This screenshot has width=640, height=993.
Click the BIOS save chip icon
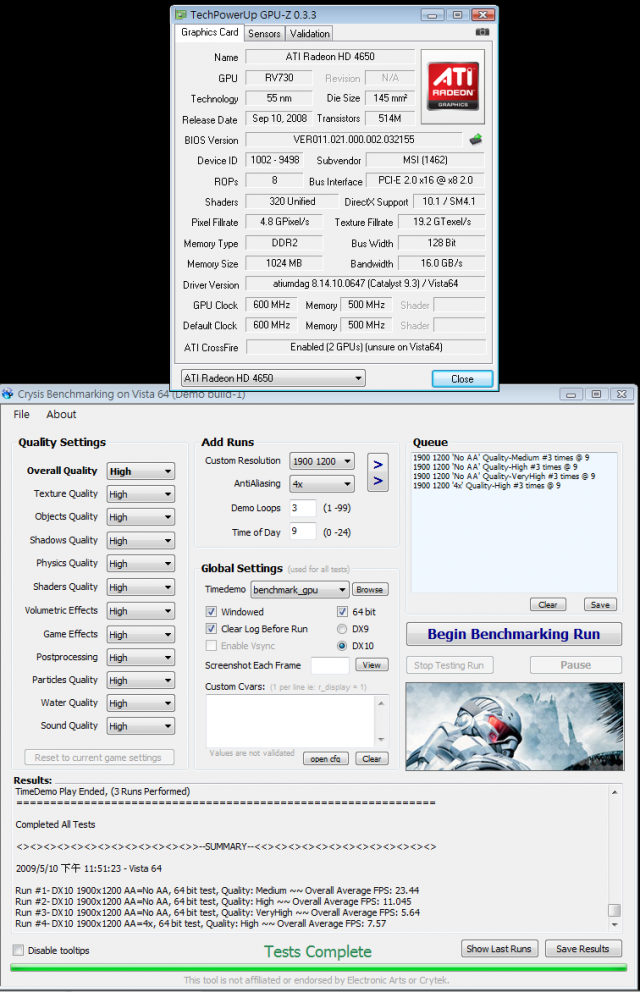click(475, 139)
